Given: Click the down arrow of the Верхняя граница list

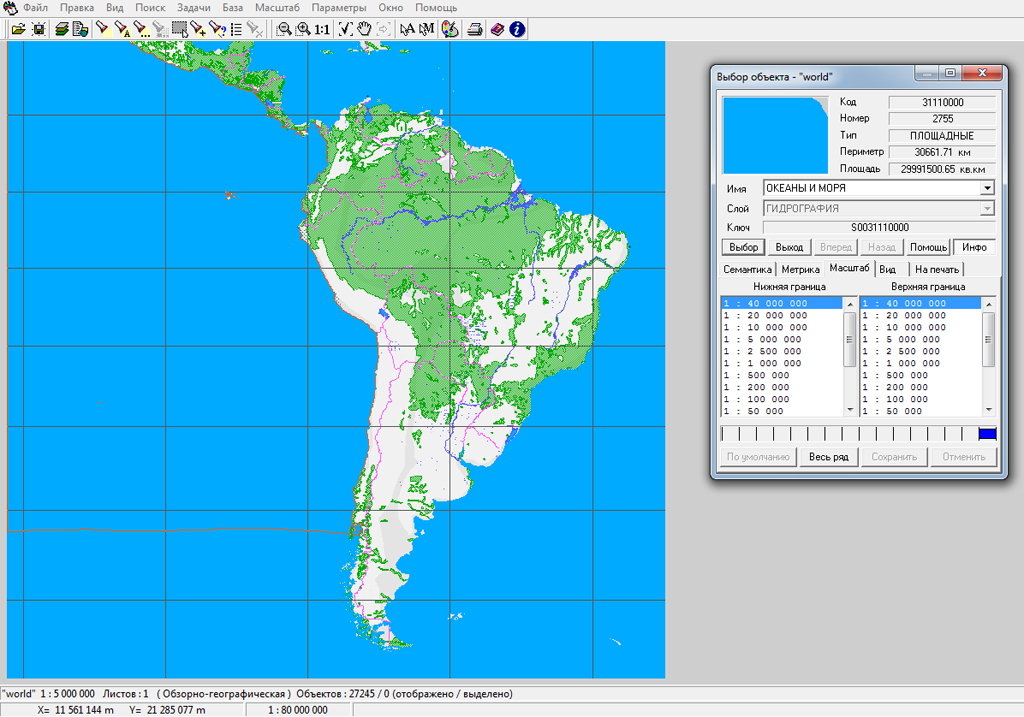Looking at the screenshot, I should point(988,410).
